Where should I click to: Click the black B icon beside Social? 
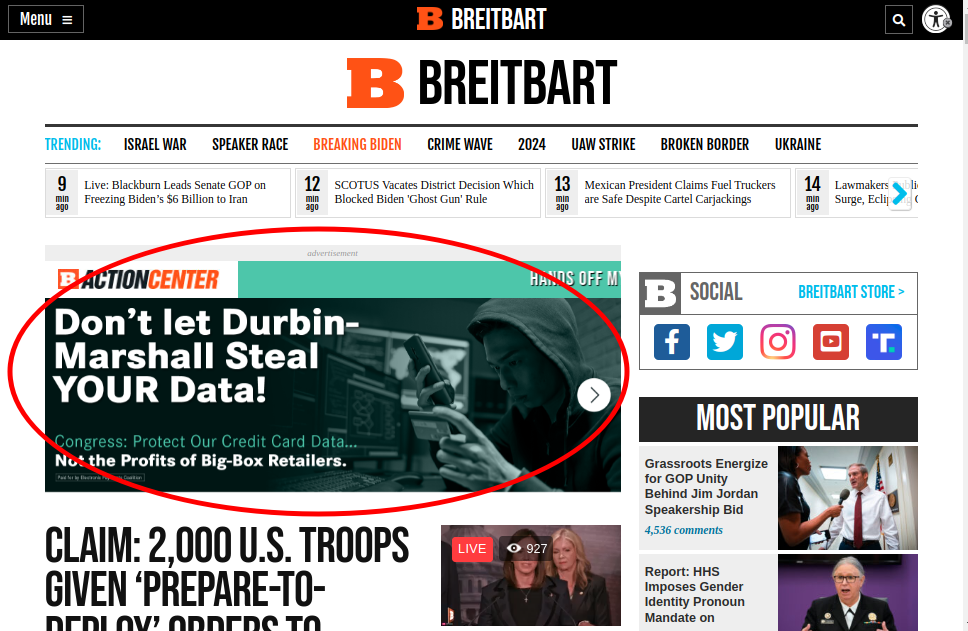659,293
